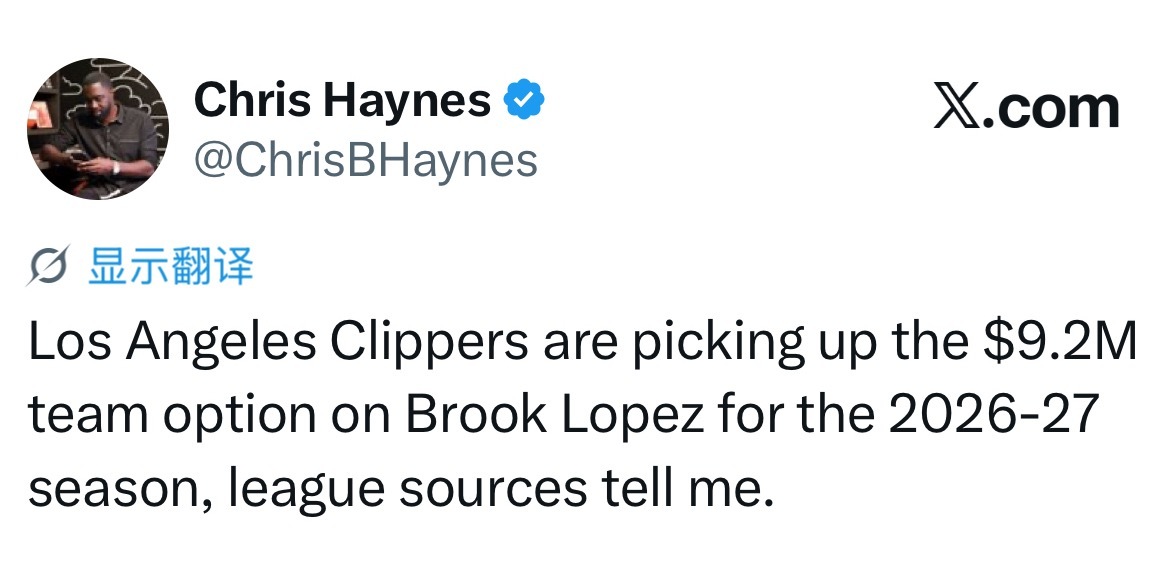Click the X logo in the watermark

click(x=957, y=109)
